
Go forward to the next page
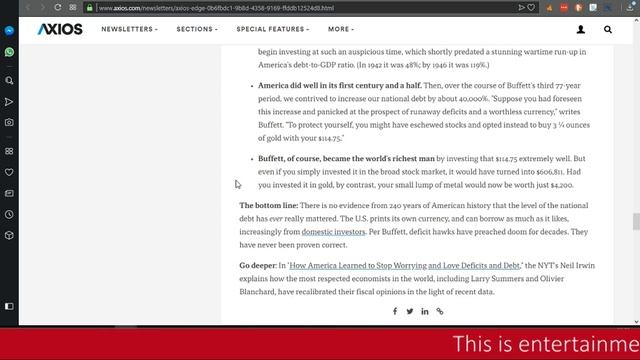pyautogui.click(x=42, y=7)
